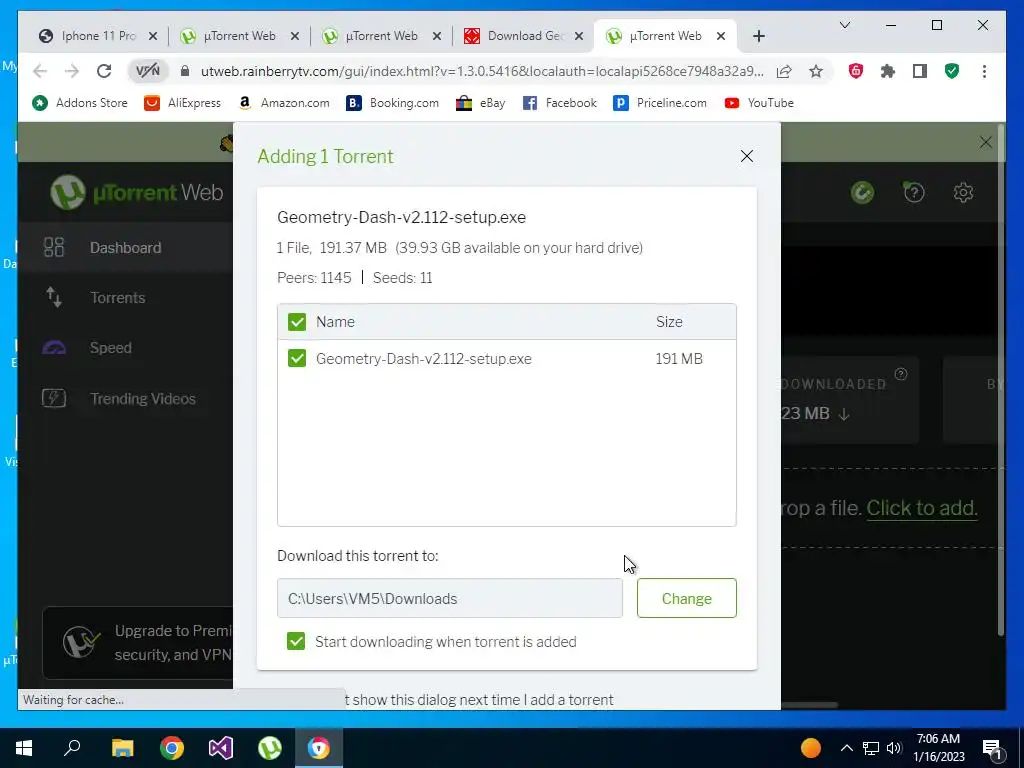The width and height of the screenshot is (1024, 768).
Task: Open the Priceline.com bookmark
Action: (x=660, y=103)
